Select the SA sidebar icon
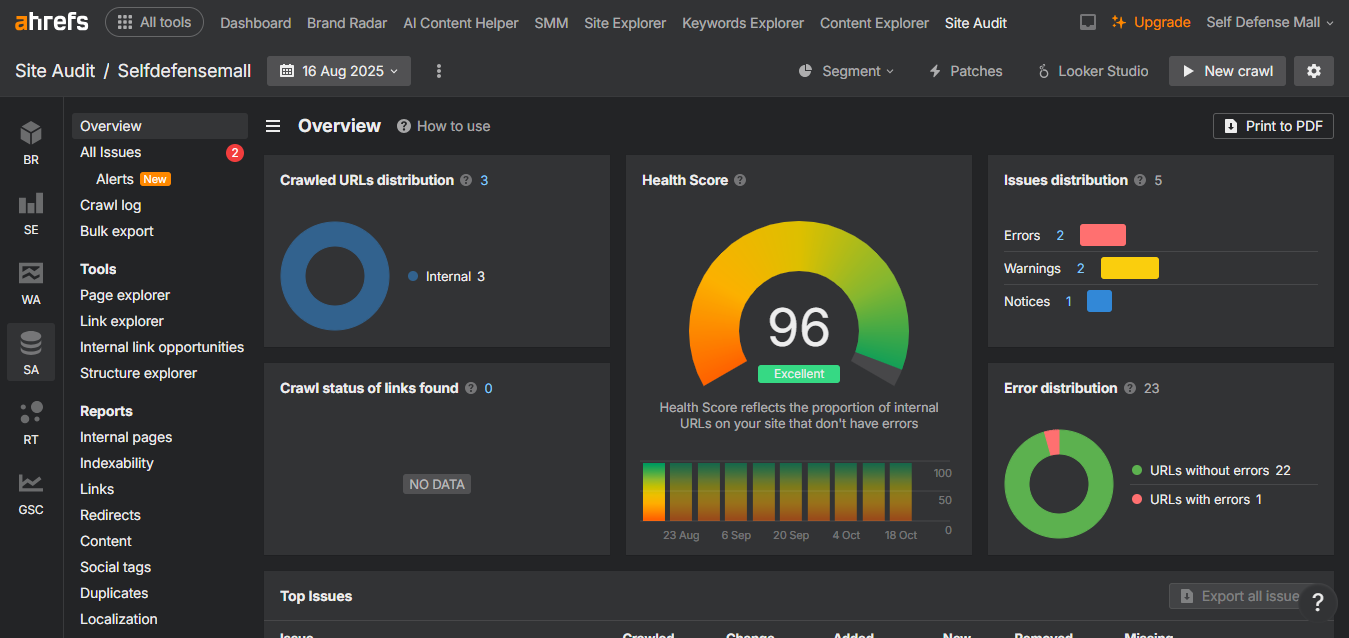 click(31, 353)
